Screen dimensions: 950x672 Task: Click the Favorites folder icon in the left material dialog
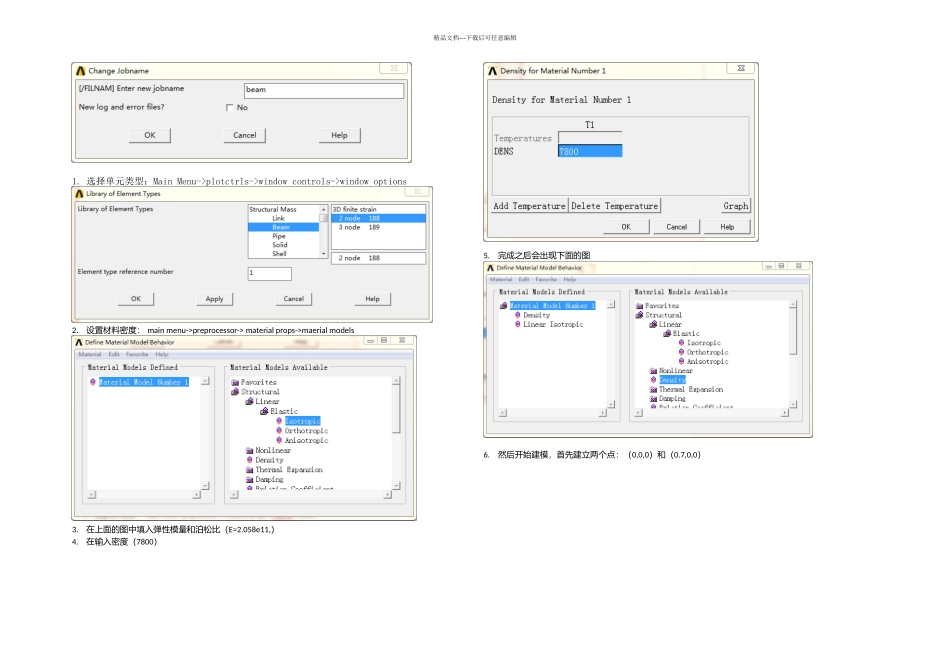[x=235, y=382]
